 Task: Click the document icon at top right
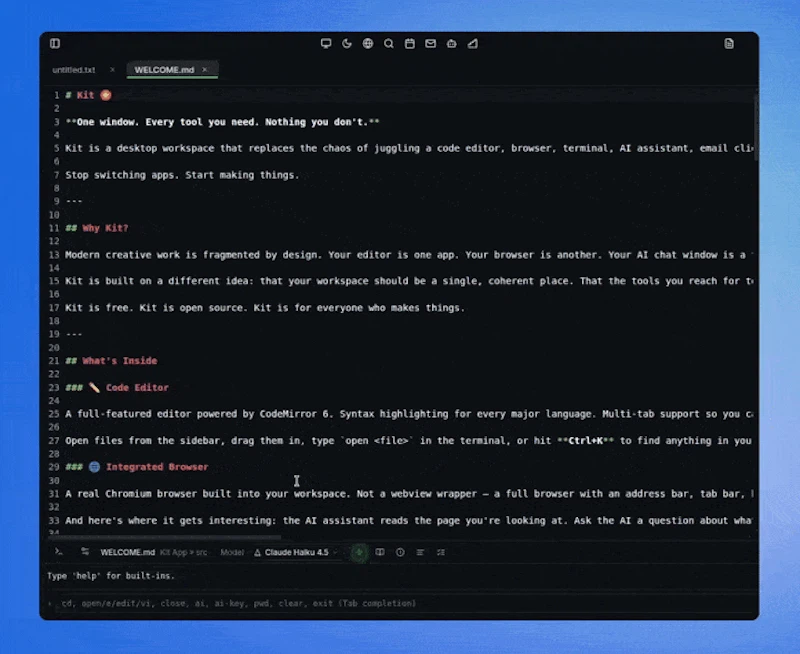(729, 43)
